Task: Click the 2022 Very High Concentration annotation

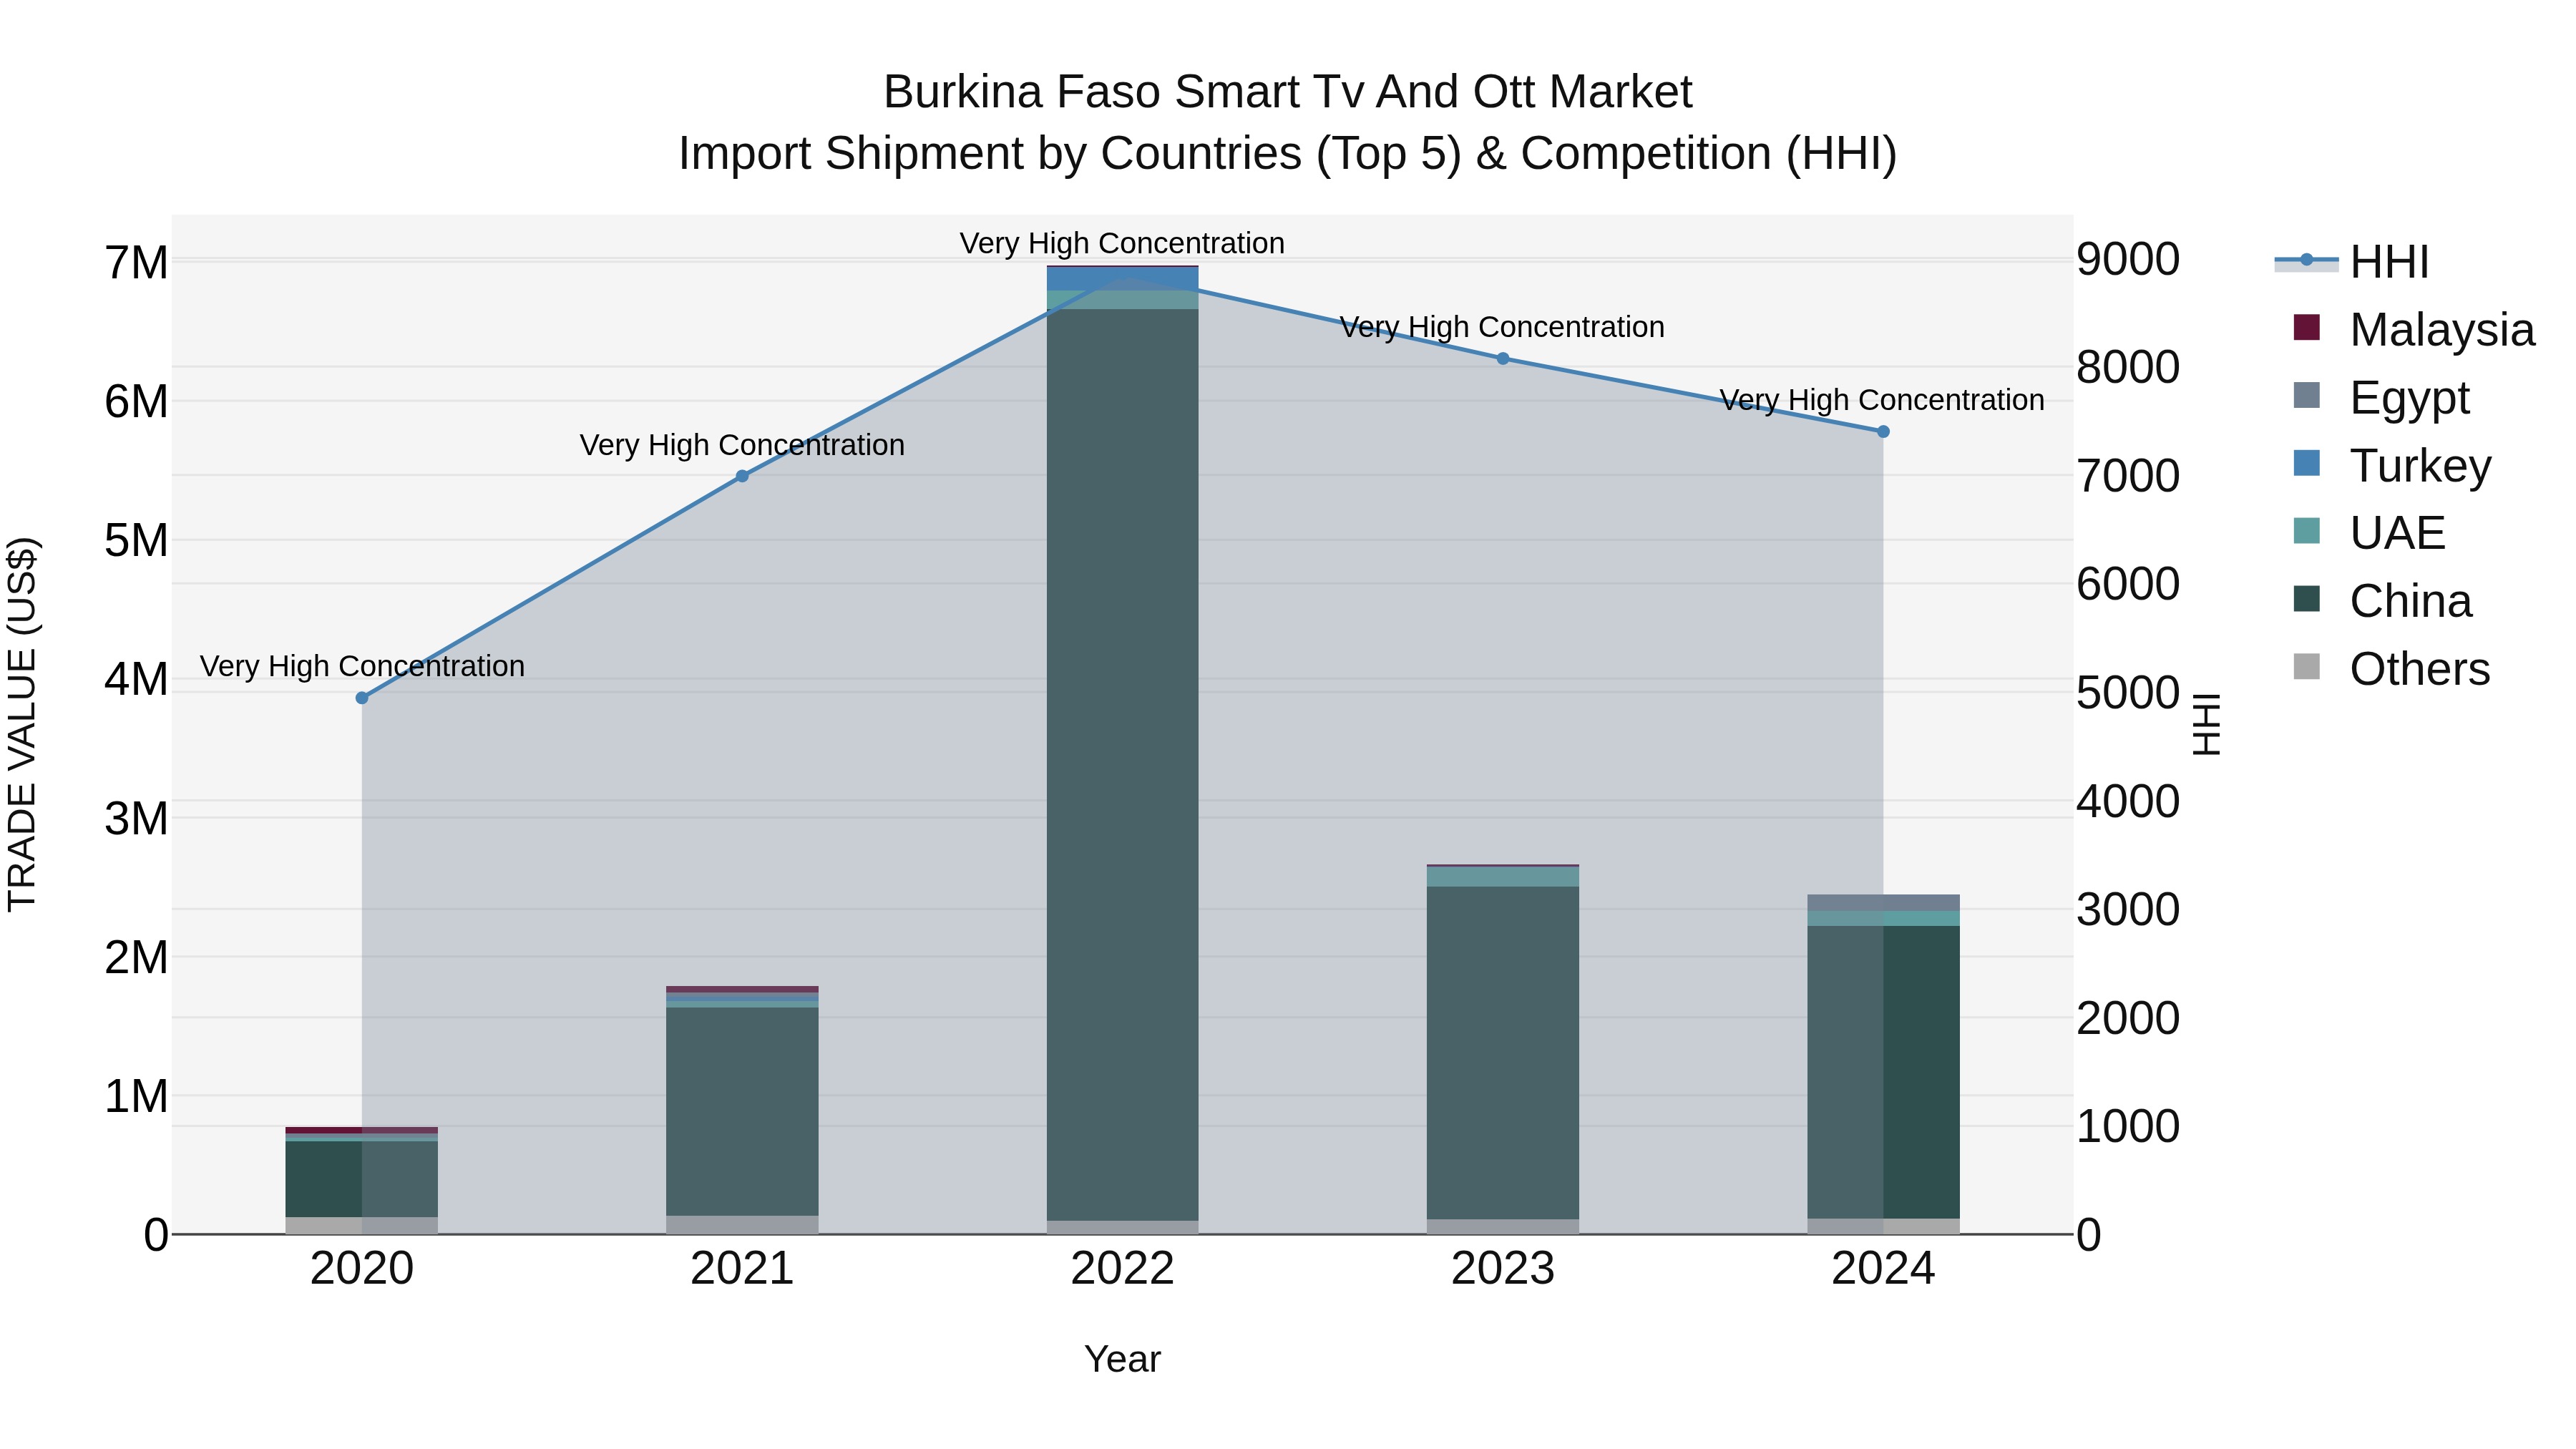Action: pos(1122,243)
